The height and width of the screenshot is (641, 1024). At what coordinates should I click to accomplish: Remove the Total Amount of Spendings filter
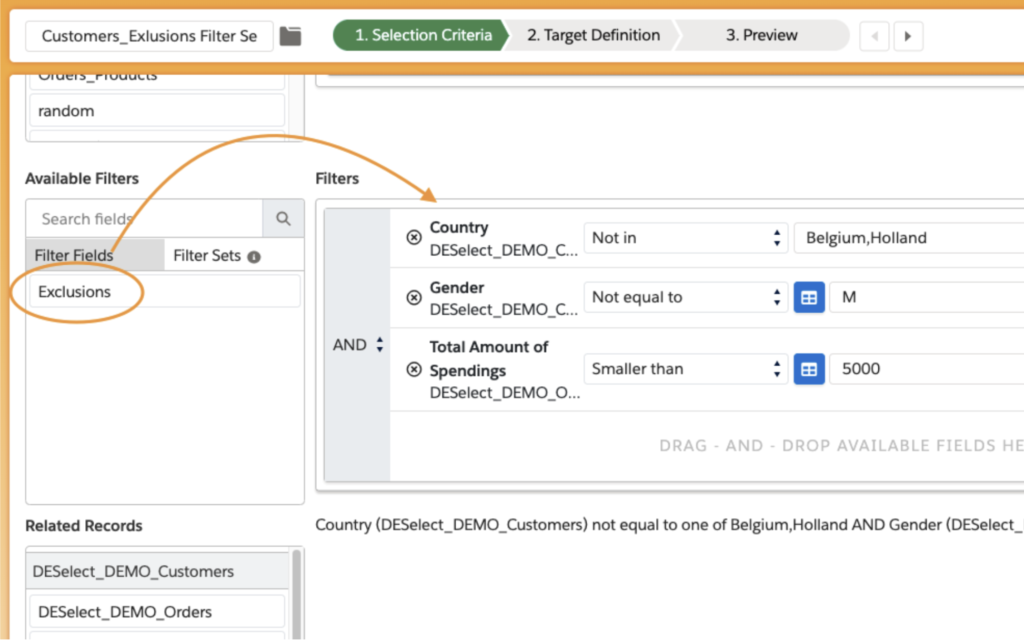pos(414,369)
